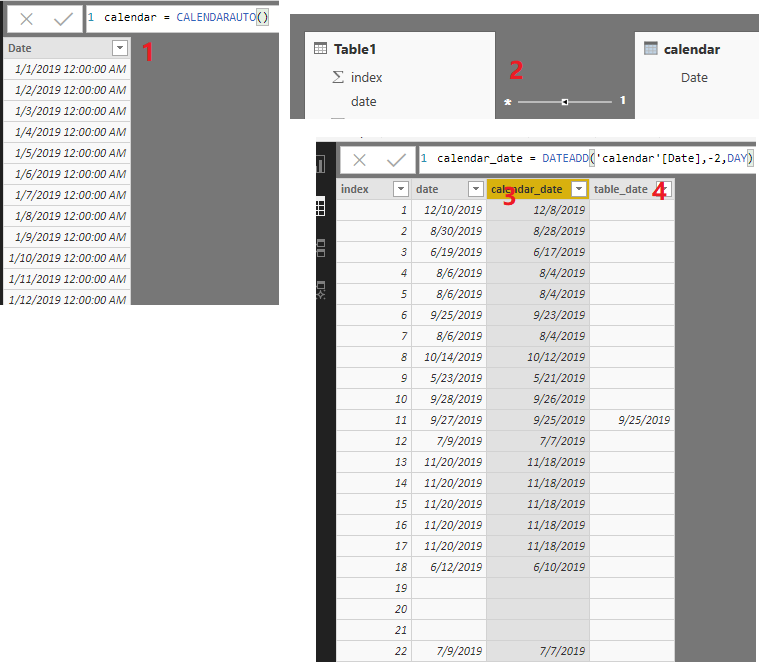Screen dimensions: 759x664
Task: Select the Table1 title in model view
Action: 355,49
